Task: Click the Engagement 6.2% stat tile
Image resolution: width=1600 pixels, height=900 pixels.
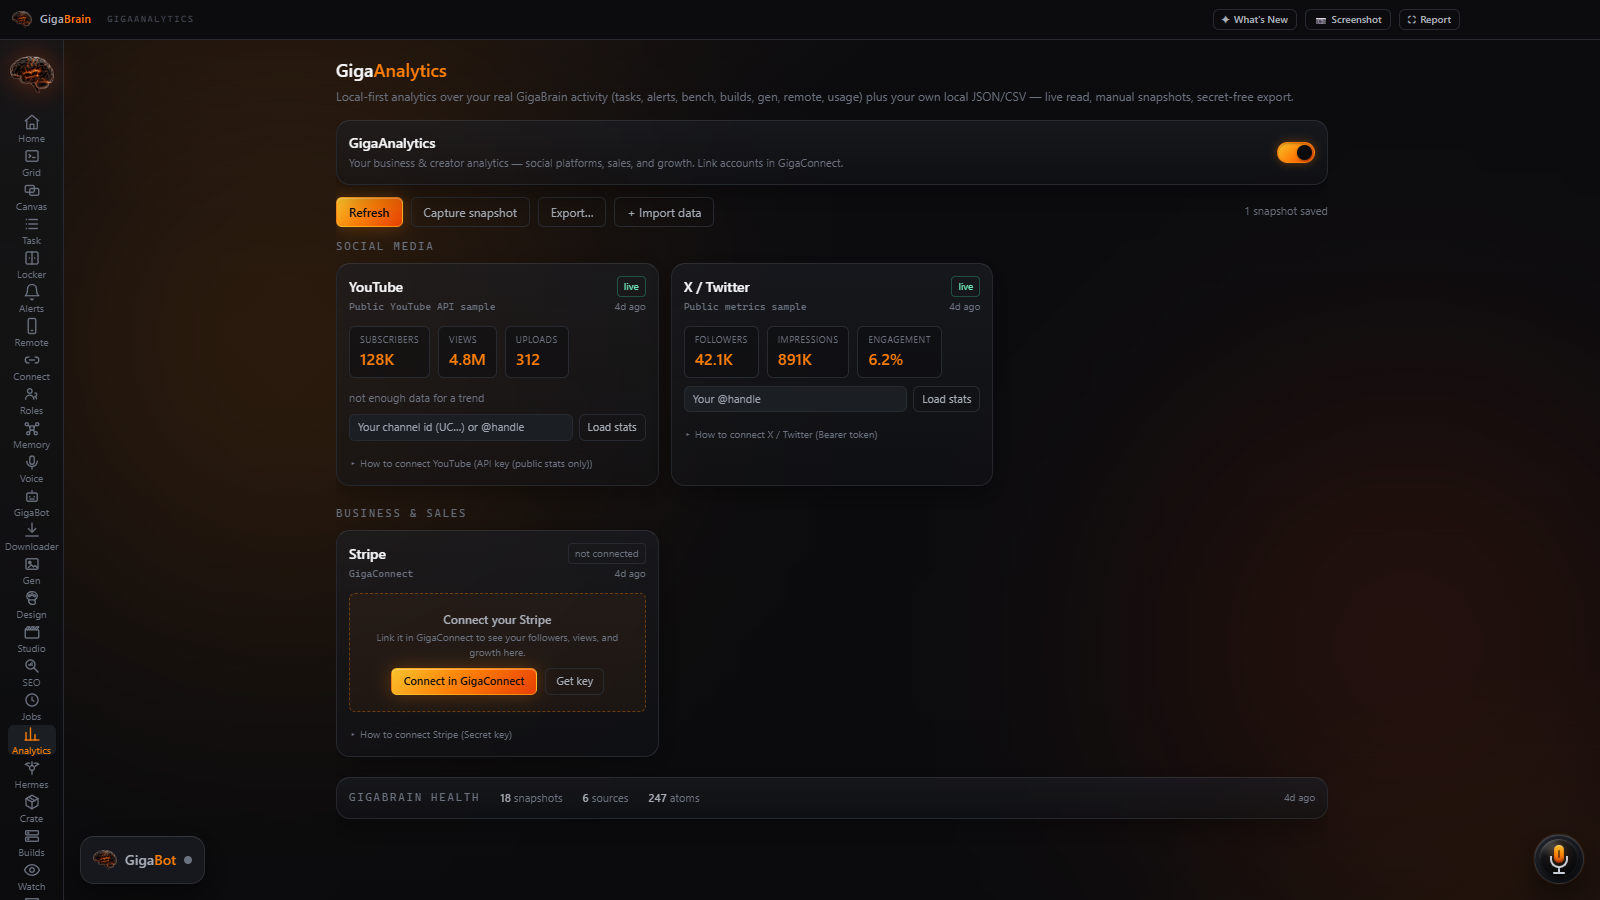Action: [x=899, y=352]
